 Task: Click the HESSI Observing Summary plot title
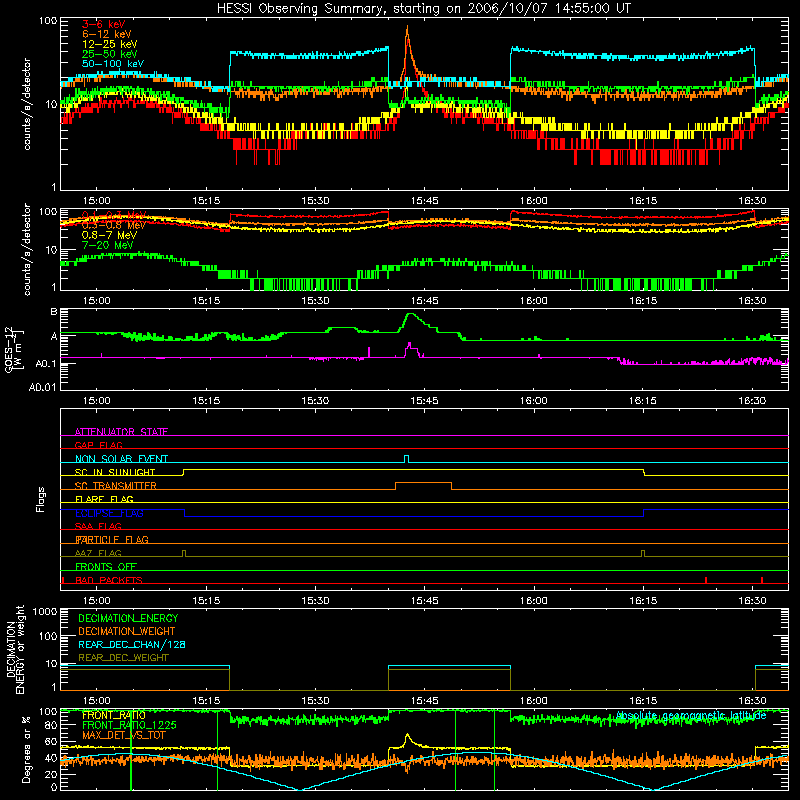pyautogui.click(x=423, y=9)
